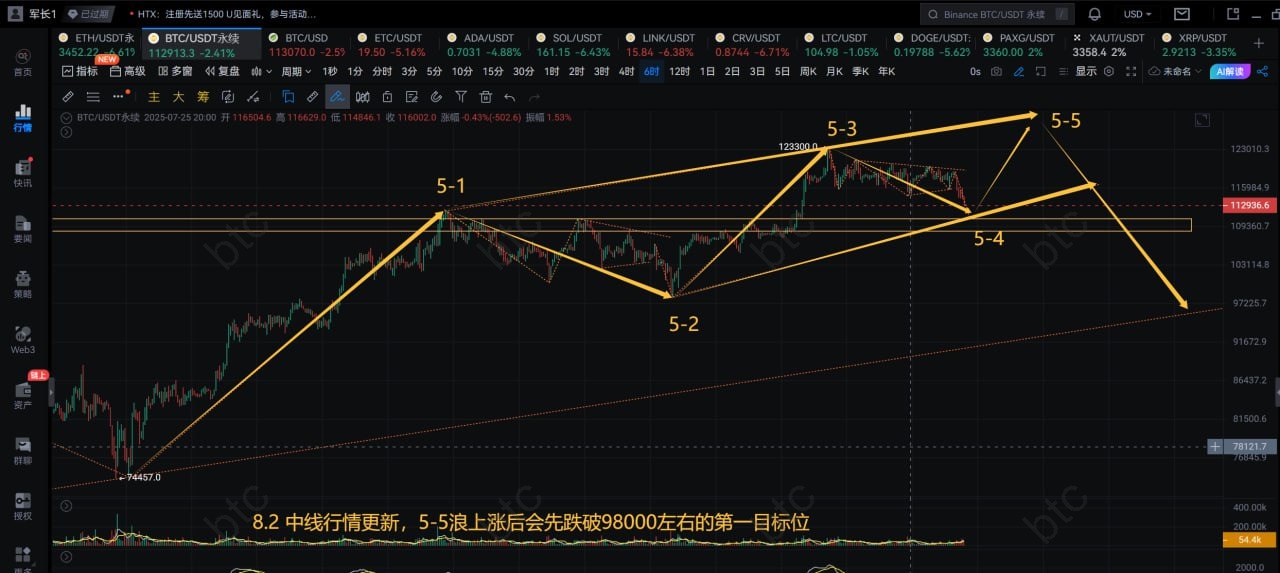This screenshot has height=573, width=1280.
Task: Open the 复盘 replay button
Action: click(x=222, y=72)
